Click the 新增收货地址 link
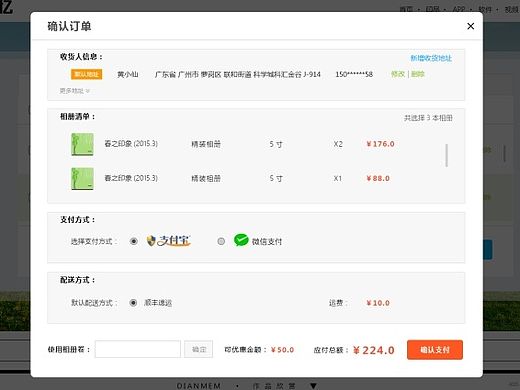This screenshot has width=520, height=390. [x=431, y=58]
